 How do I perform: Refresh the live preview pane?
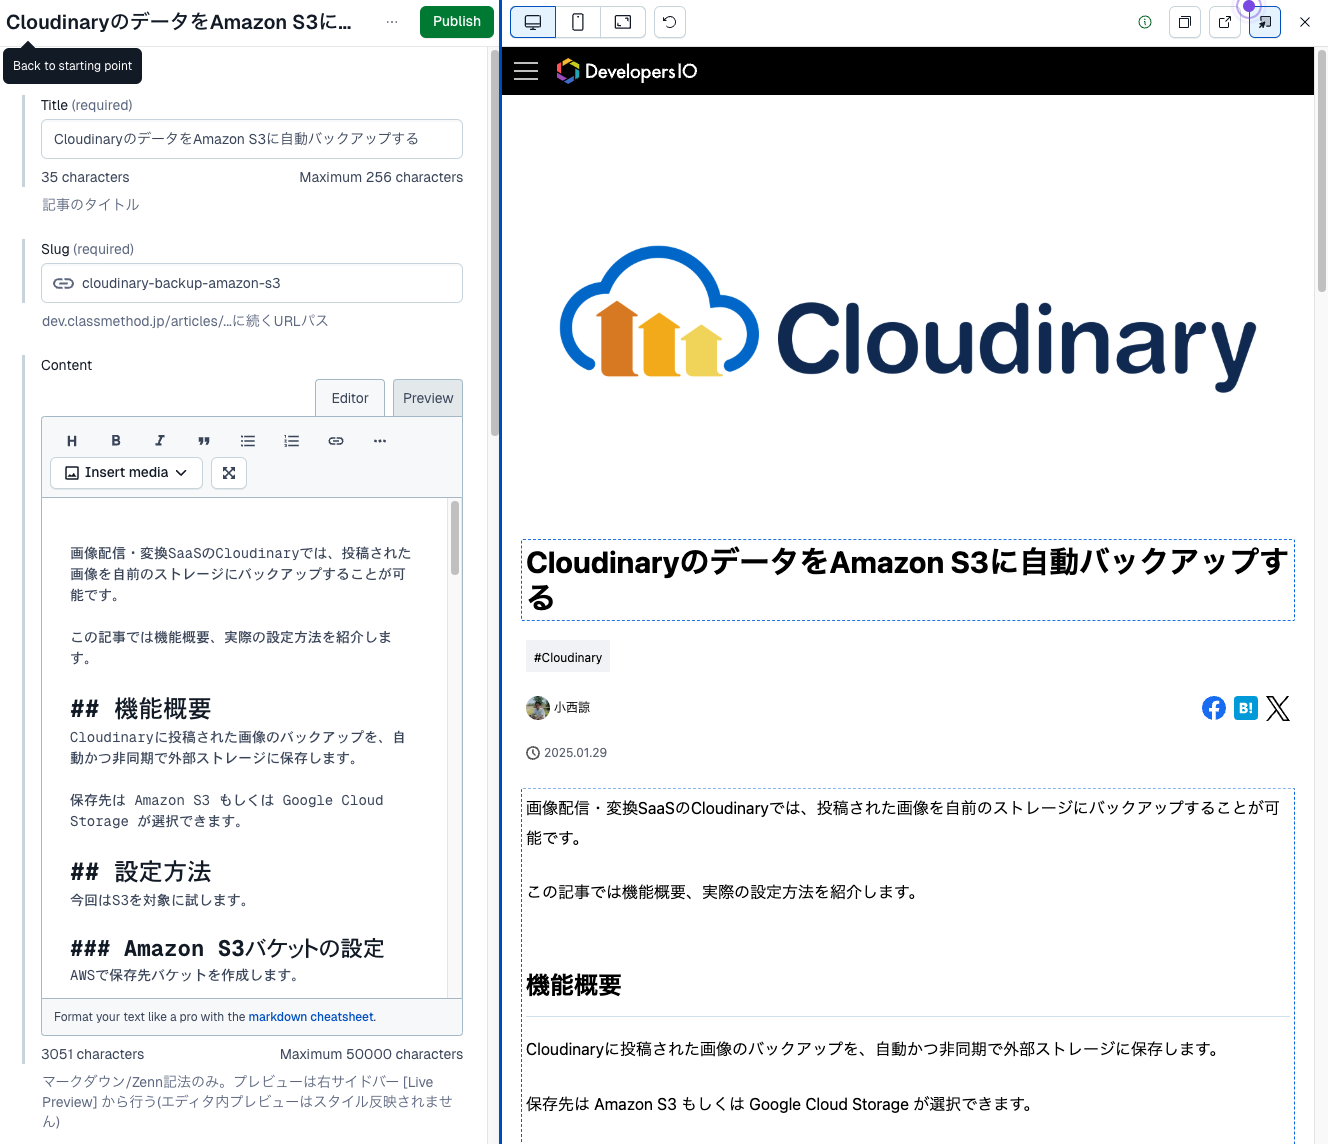670,22
